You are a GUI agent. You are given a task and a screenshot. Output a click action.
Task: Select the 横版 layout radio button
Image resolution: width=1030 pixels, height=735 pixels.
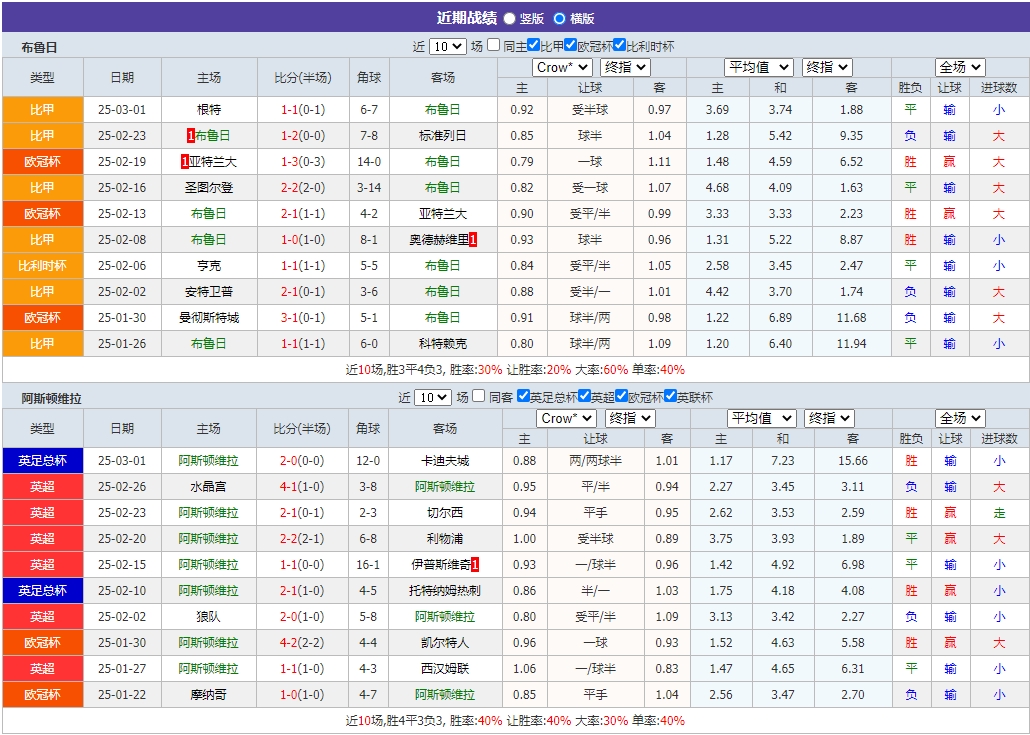pos(559,16)
